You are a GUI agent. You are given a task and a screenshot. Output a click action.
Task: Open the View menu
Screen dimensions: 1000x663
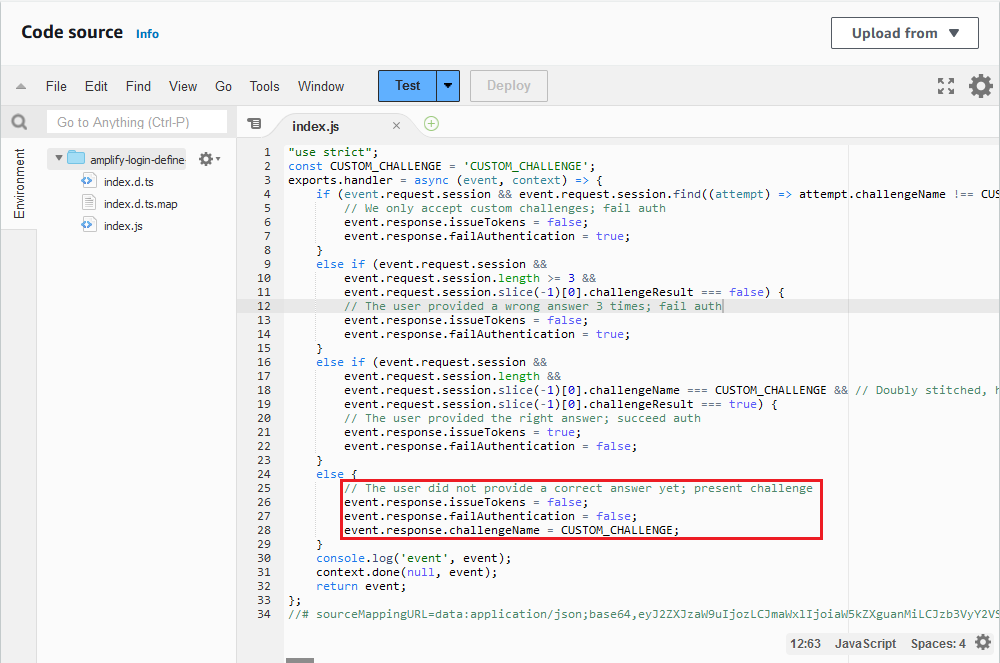tap(183, 86)
